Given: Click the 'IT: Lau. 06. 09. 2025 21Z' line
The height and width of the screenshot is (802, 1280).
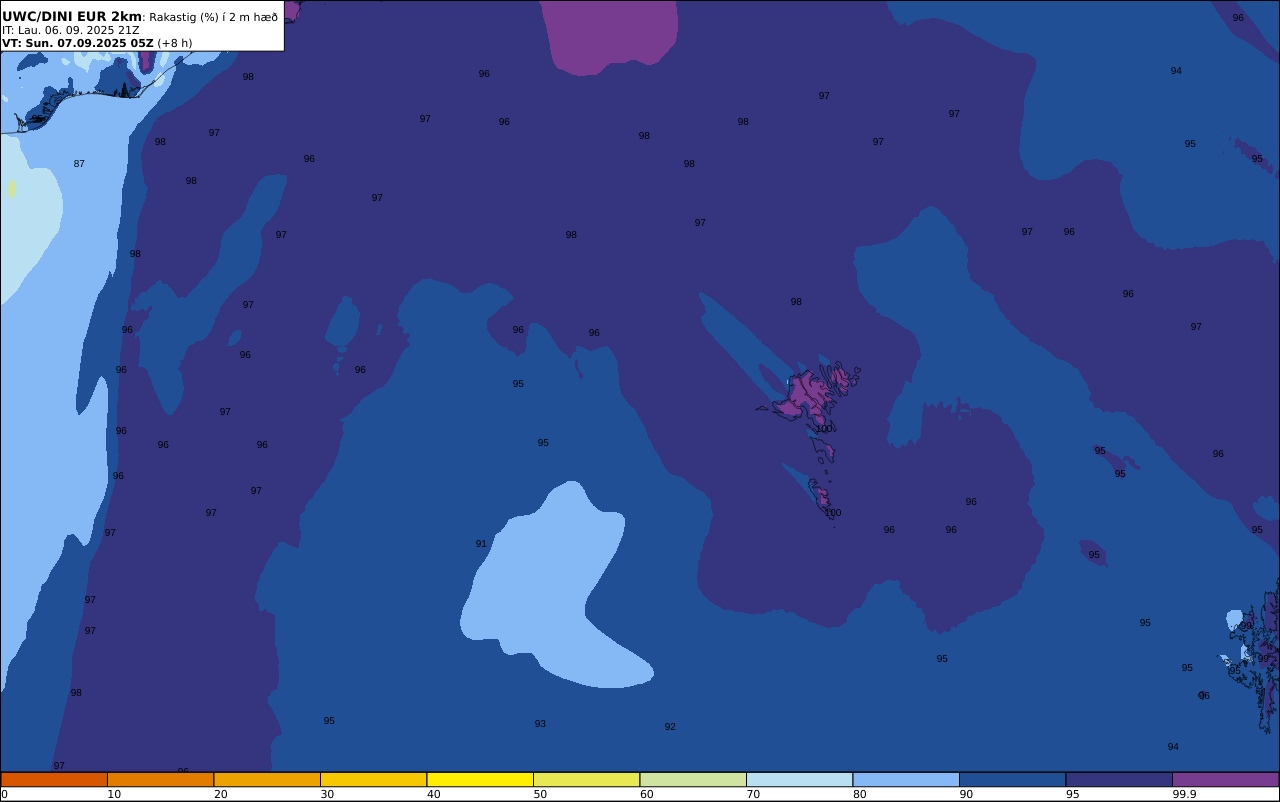Looking at the screenshot, I should [71, 30].
